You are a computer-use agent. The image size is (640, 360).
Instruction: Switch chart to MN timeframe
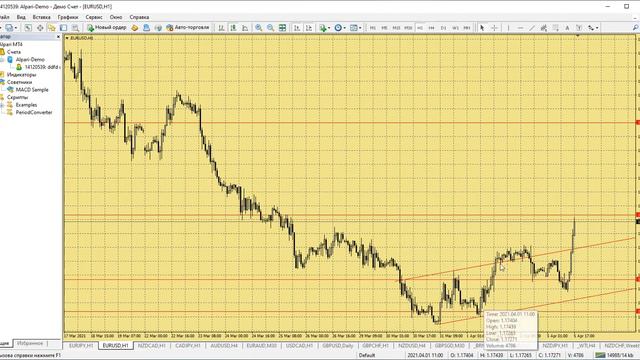pos(467,28)
